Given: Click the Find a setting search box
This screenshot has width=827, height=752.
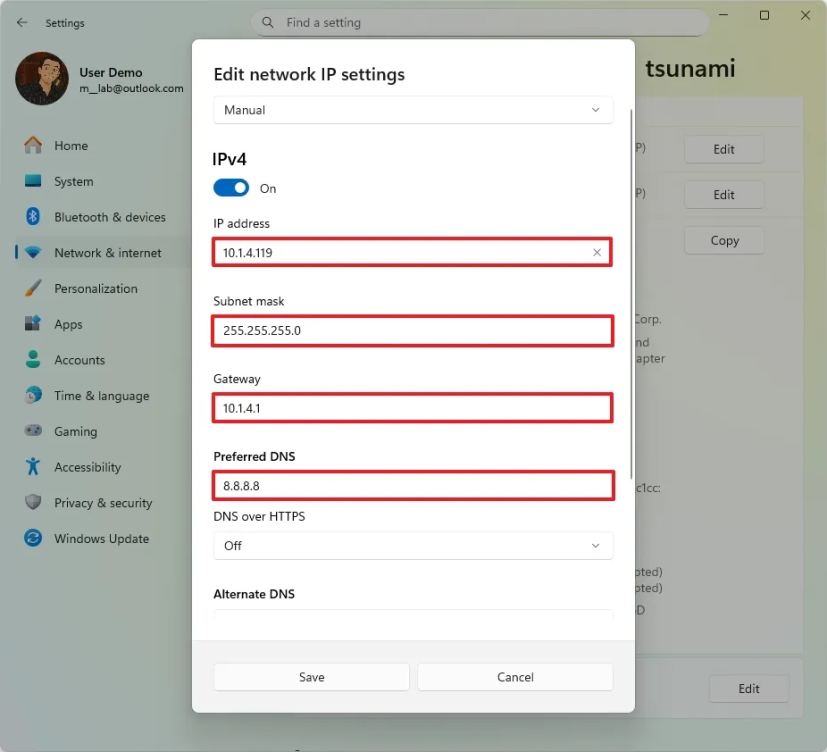Looking at the screenshot, I should point(478,23).
